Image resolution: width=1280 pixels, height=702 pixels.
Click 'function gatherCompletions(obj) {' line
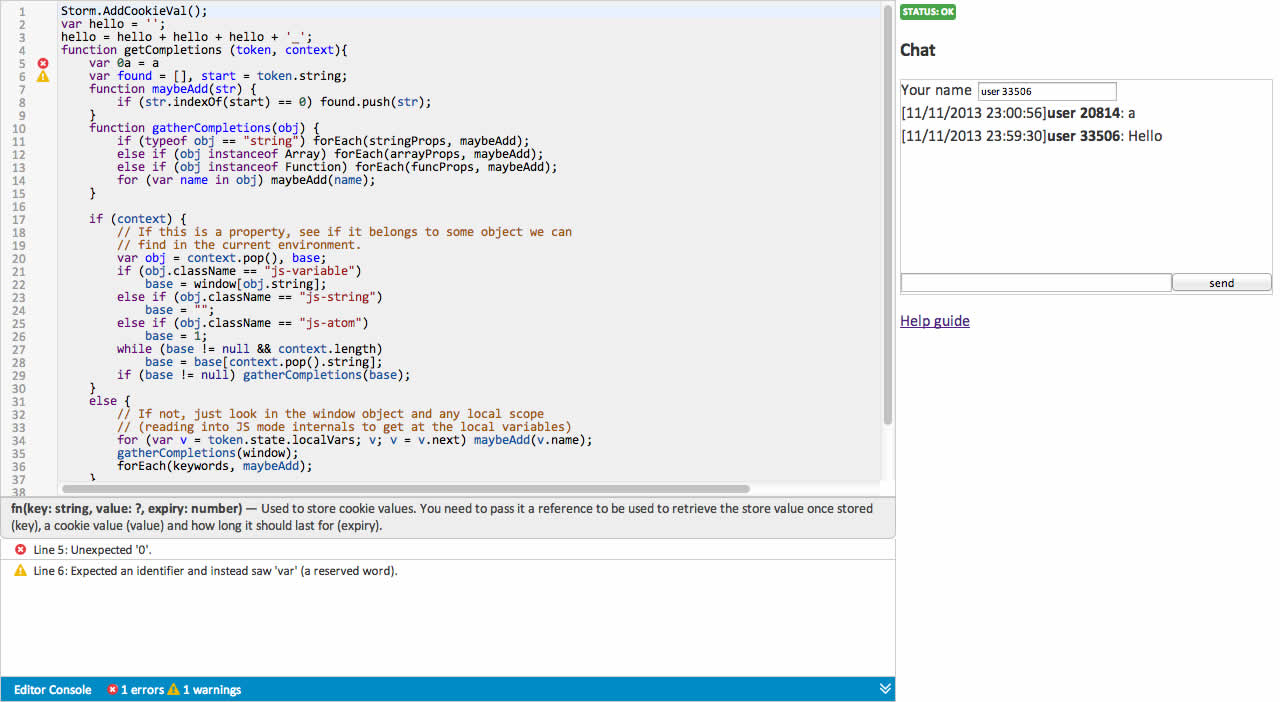[204, 128]
